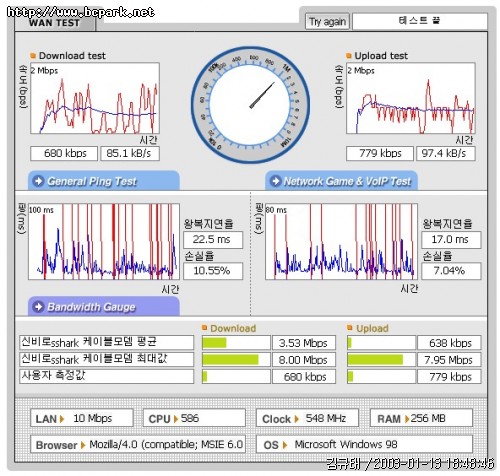This screenshot has width=500, height=476.
Task: Click the 8.00 Mbps download bar
Action: [236, 360]
